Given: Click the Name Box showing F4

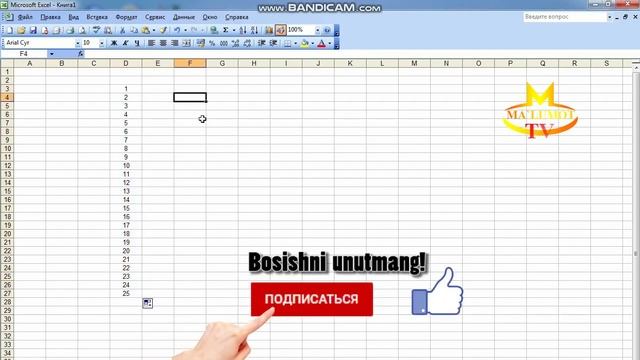Looking at the screenshot, I should tap(24, 54).
